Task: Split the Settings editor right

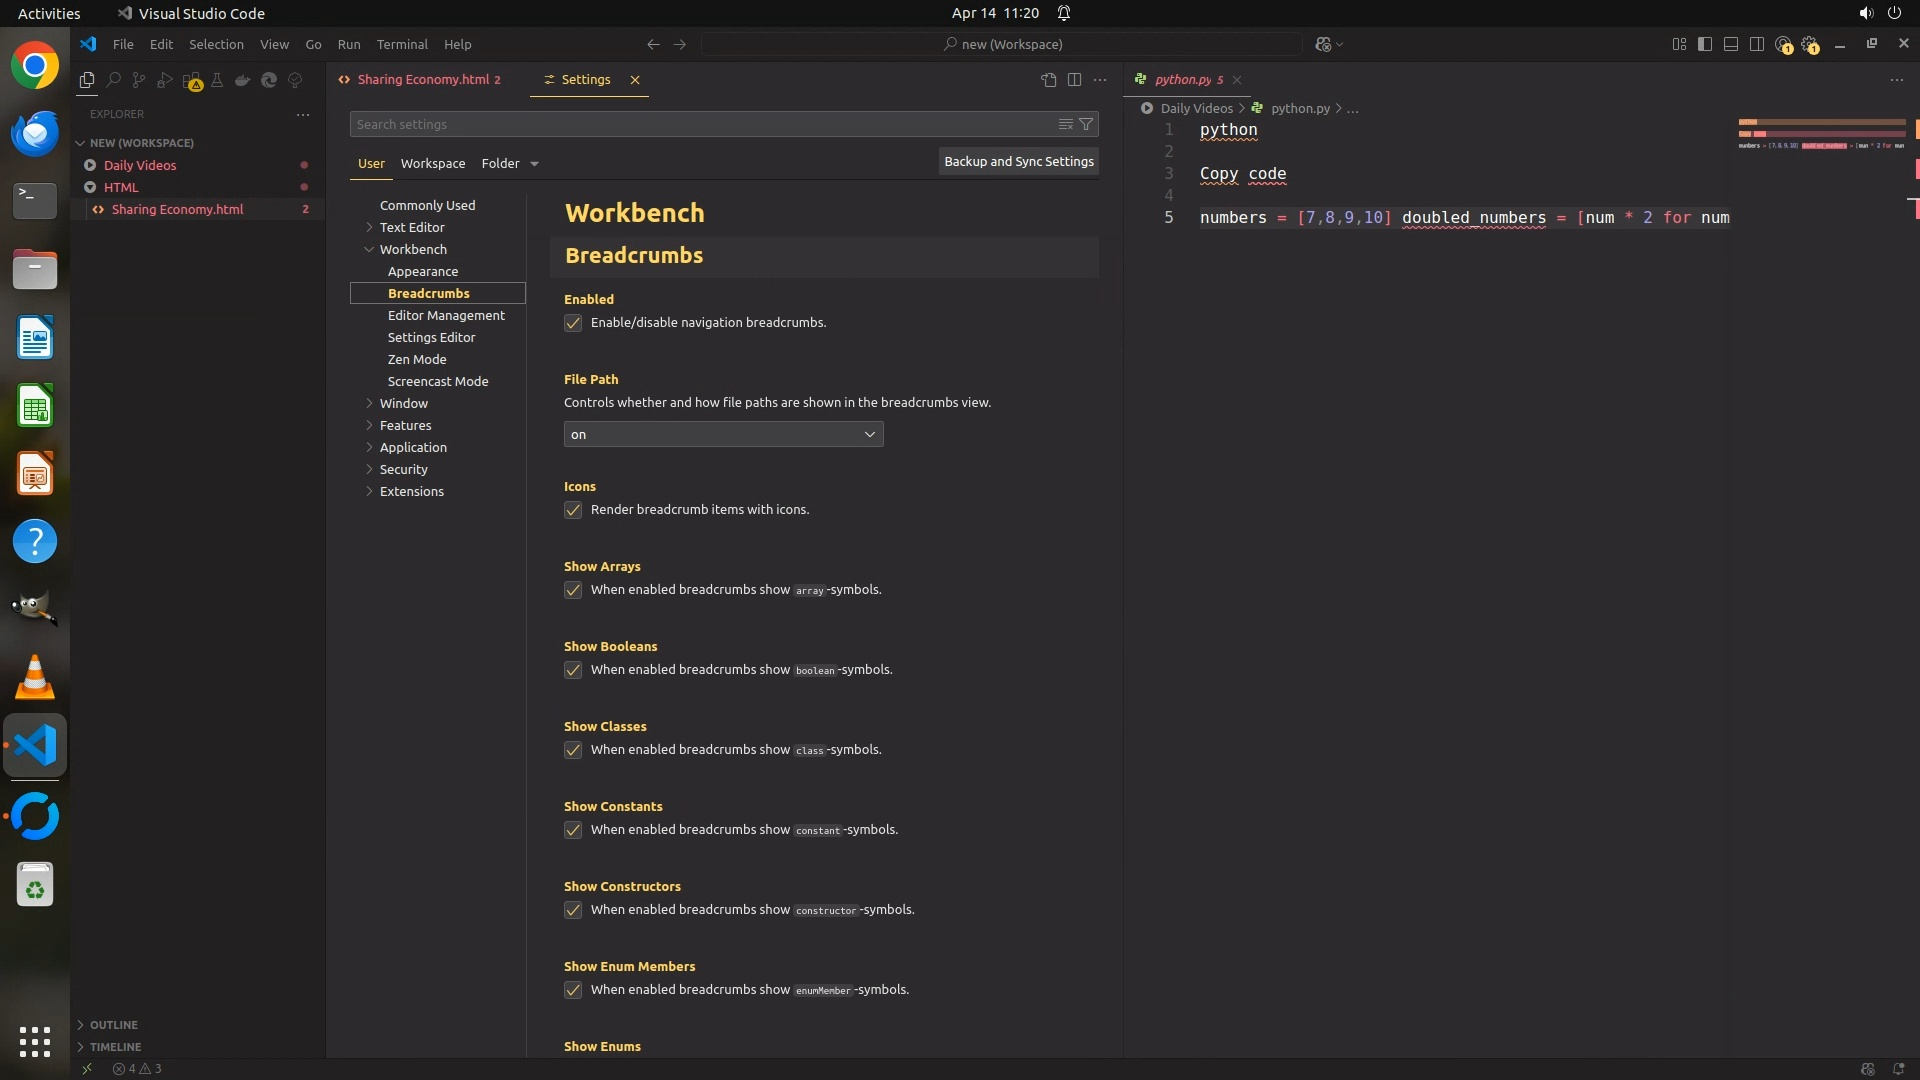Action: click(x=1074, y=80)
